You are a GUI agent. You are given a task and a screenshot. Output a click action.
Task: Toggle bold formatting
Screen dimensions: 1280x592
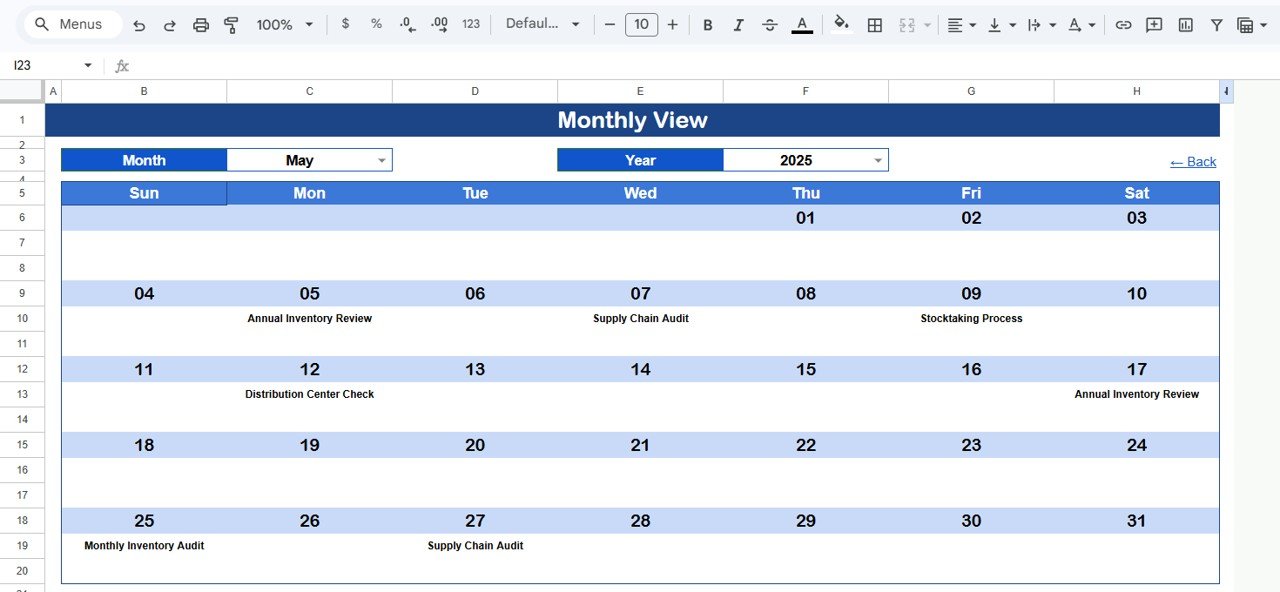[x=708, y=24]
